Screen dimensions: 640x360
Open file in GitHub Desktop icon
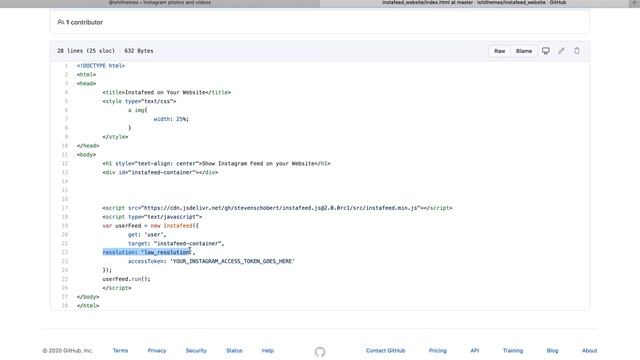(546, 51)
